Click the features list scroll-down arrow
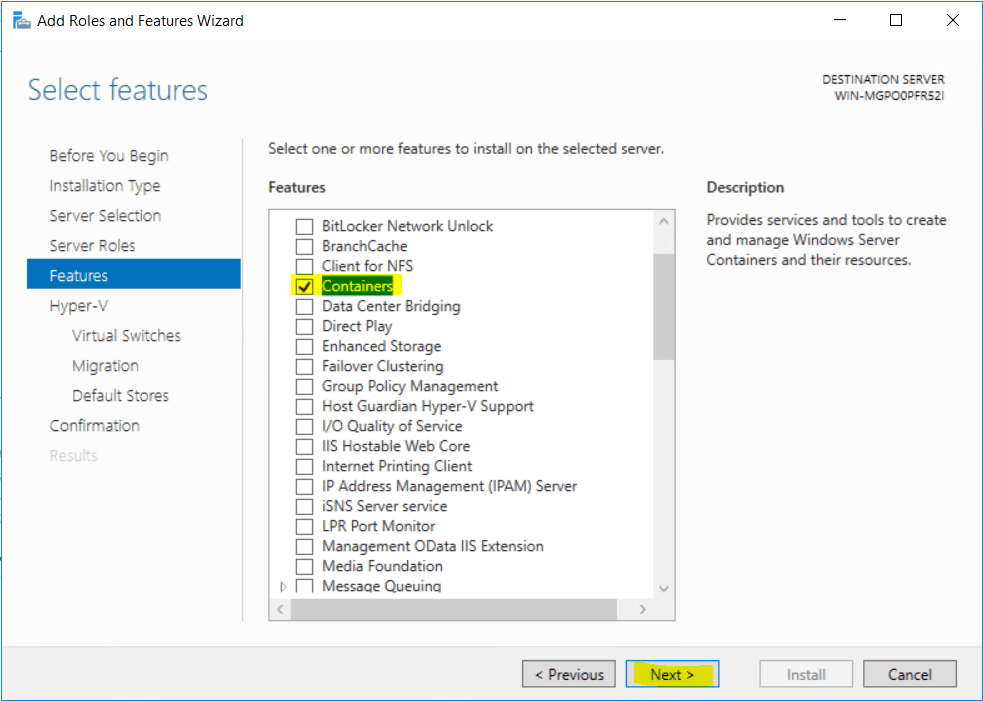The image size is (983, 701). [x=663, y=588]
